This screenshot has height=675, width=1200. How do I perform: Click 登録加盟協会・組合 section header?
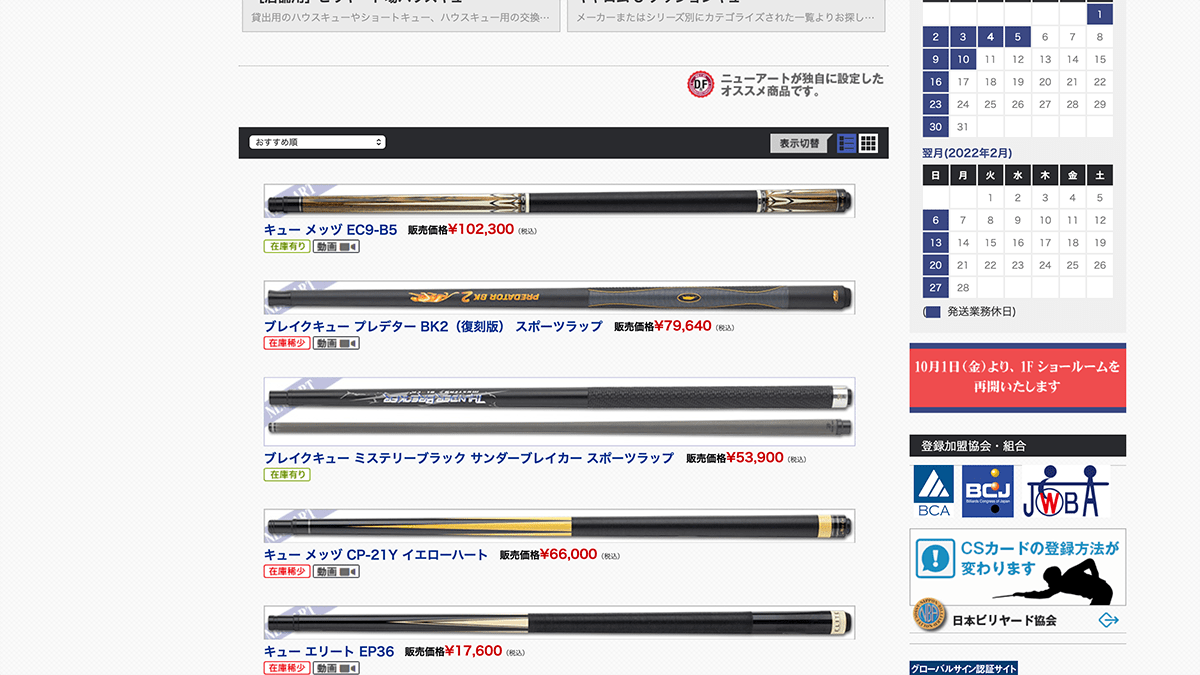tap(1017, 446)
